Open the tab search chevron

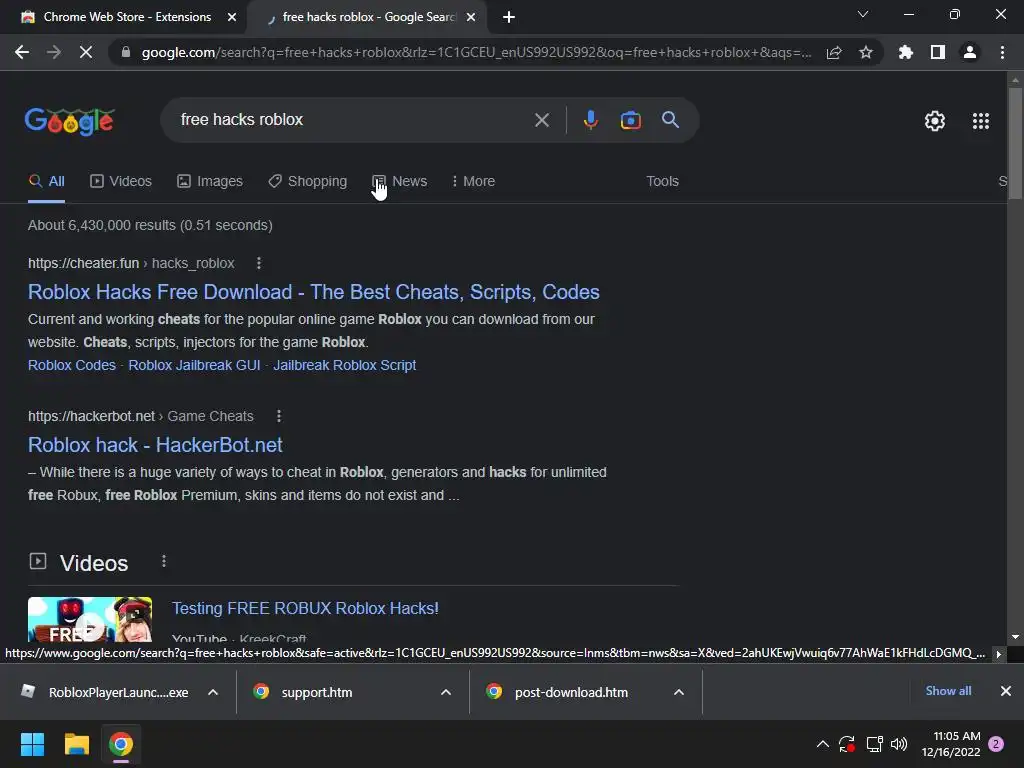coord(863,14)
